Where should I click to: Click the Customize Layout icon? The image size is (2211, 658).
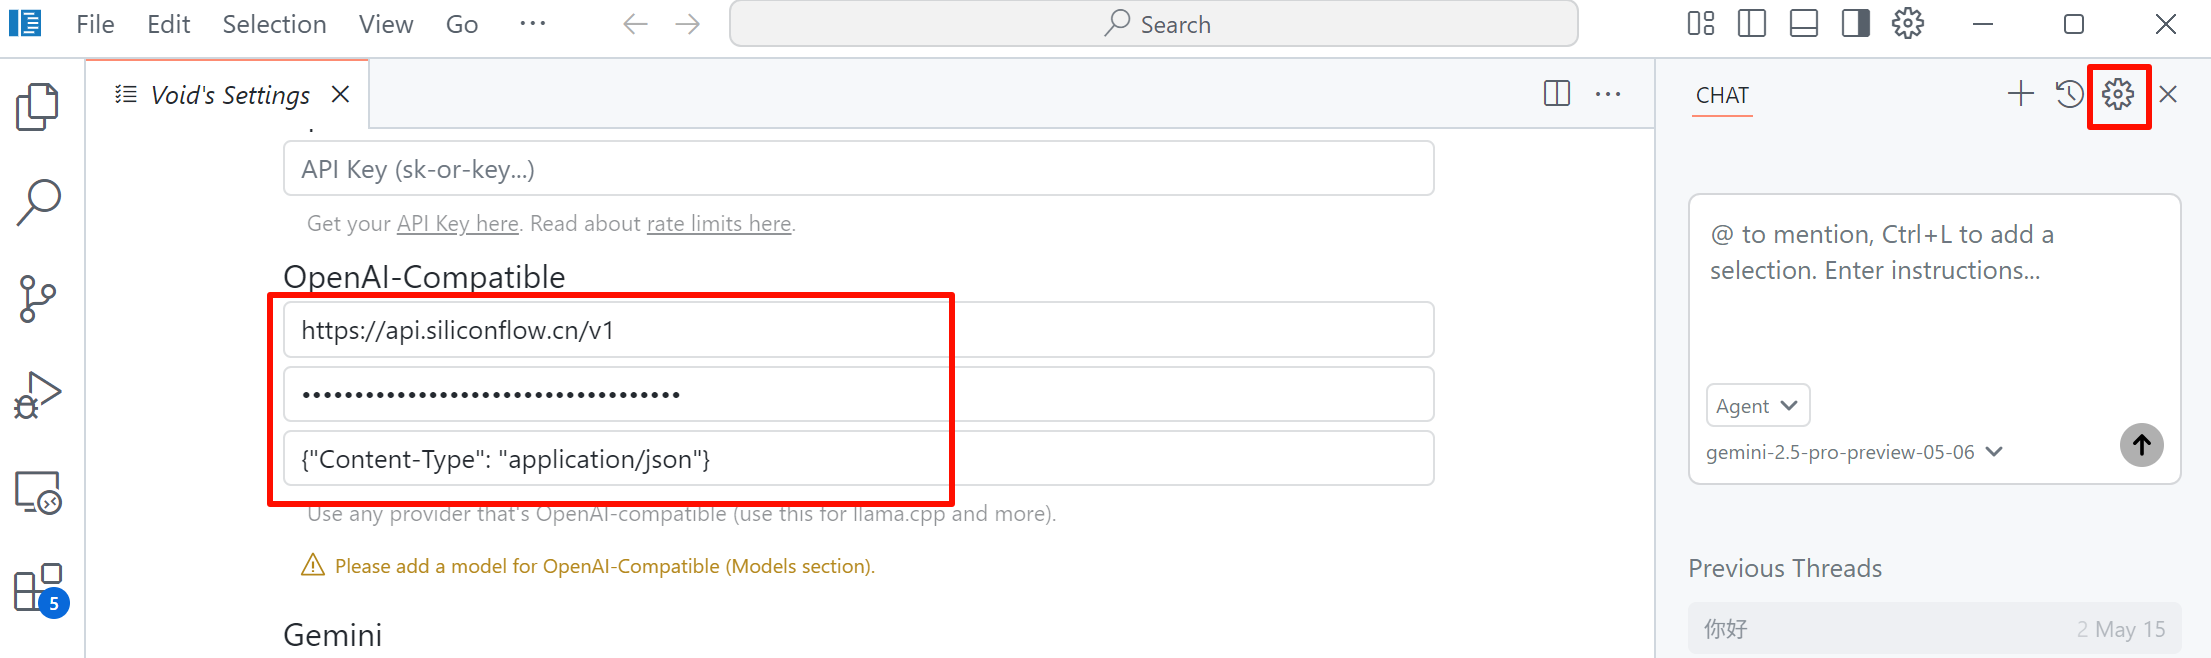(1701, 24)
